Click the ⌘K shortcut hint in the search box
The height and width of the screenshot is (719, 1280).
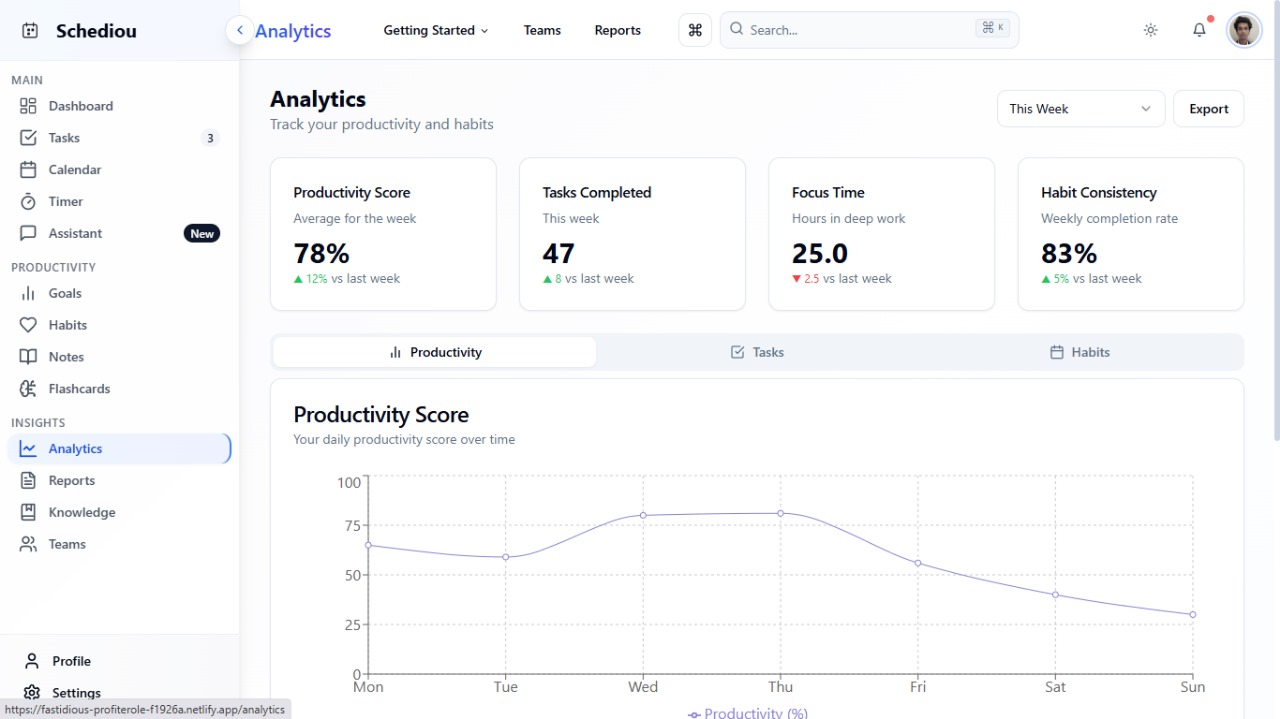click(x=993, y=28)
